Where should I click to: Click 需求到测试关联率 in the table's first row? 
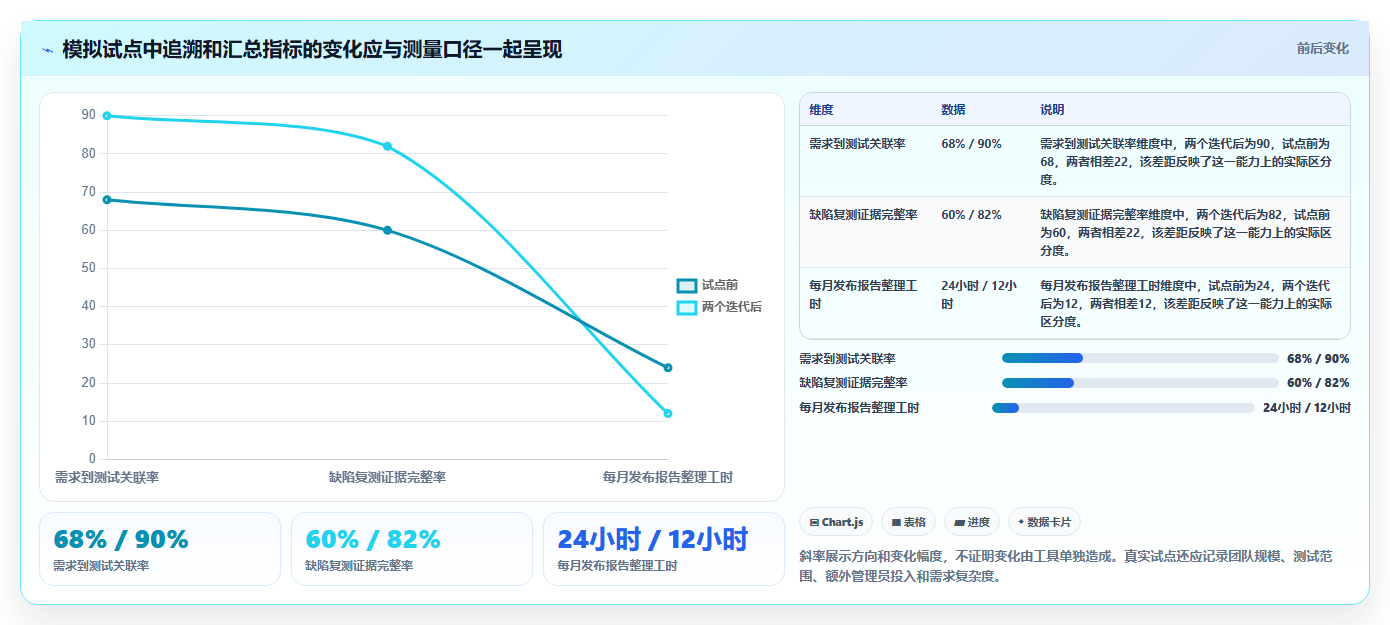pyautogui.click(x=857, y=144)
